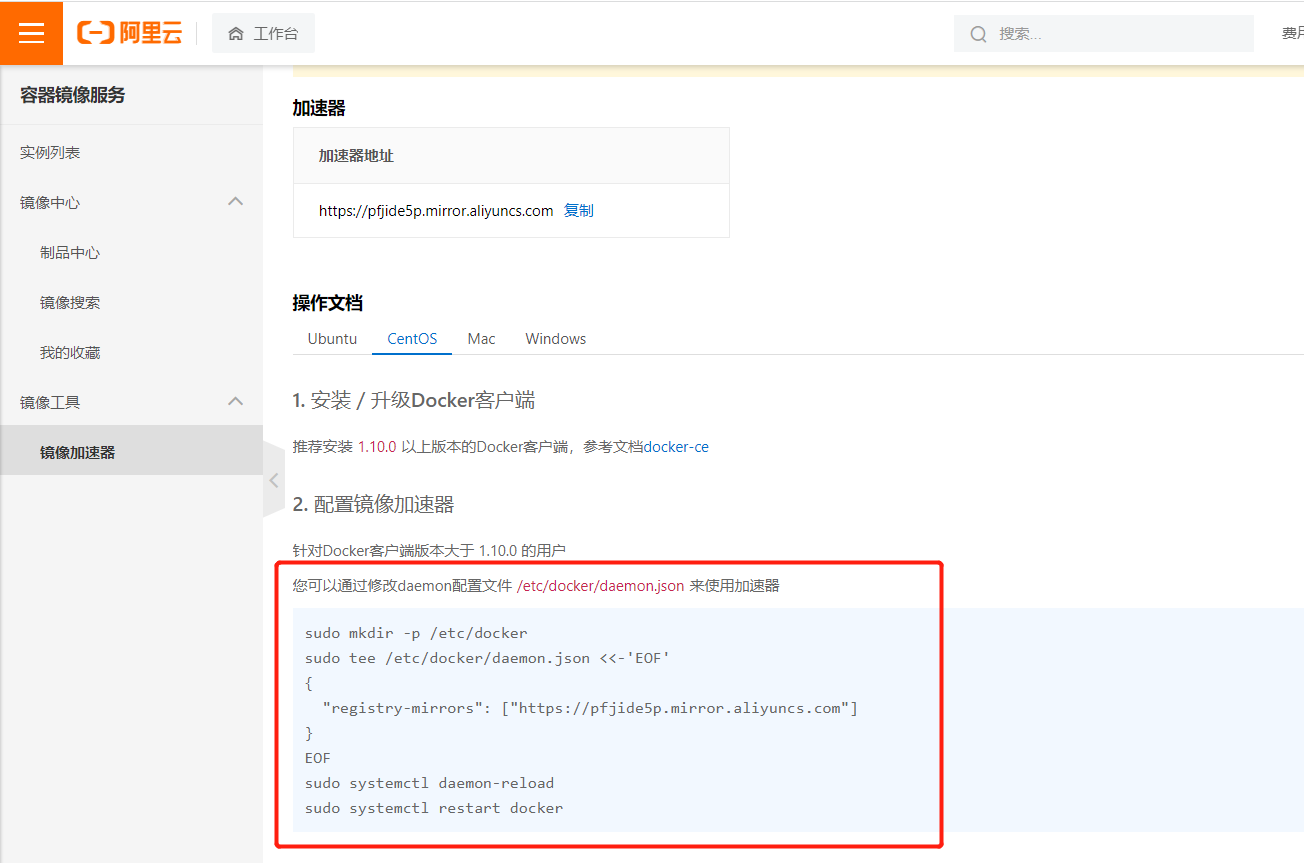Click the 'sudo systemctl daemon-reload' line
The height and width of the screenshot is (863, 1304).
point(429,783)
